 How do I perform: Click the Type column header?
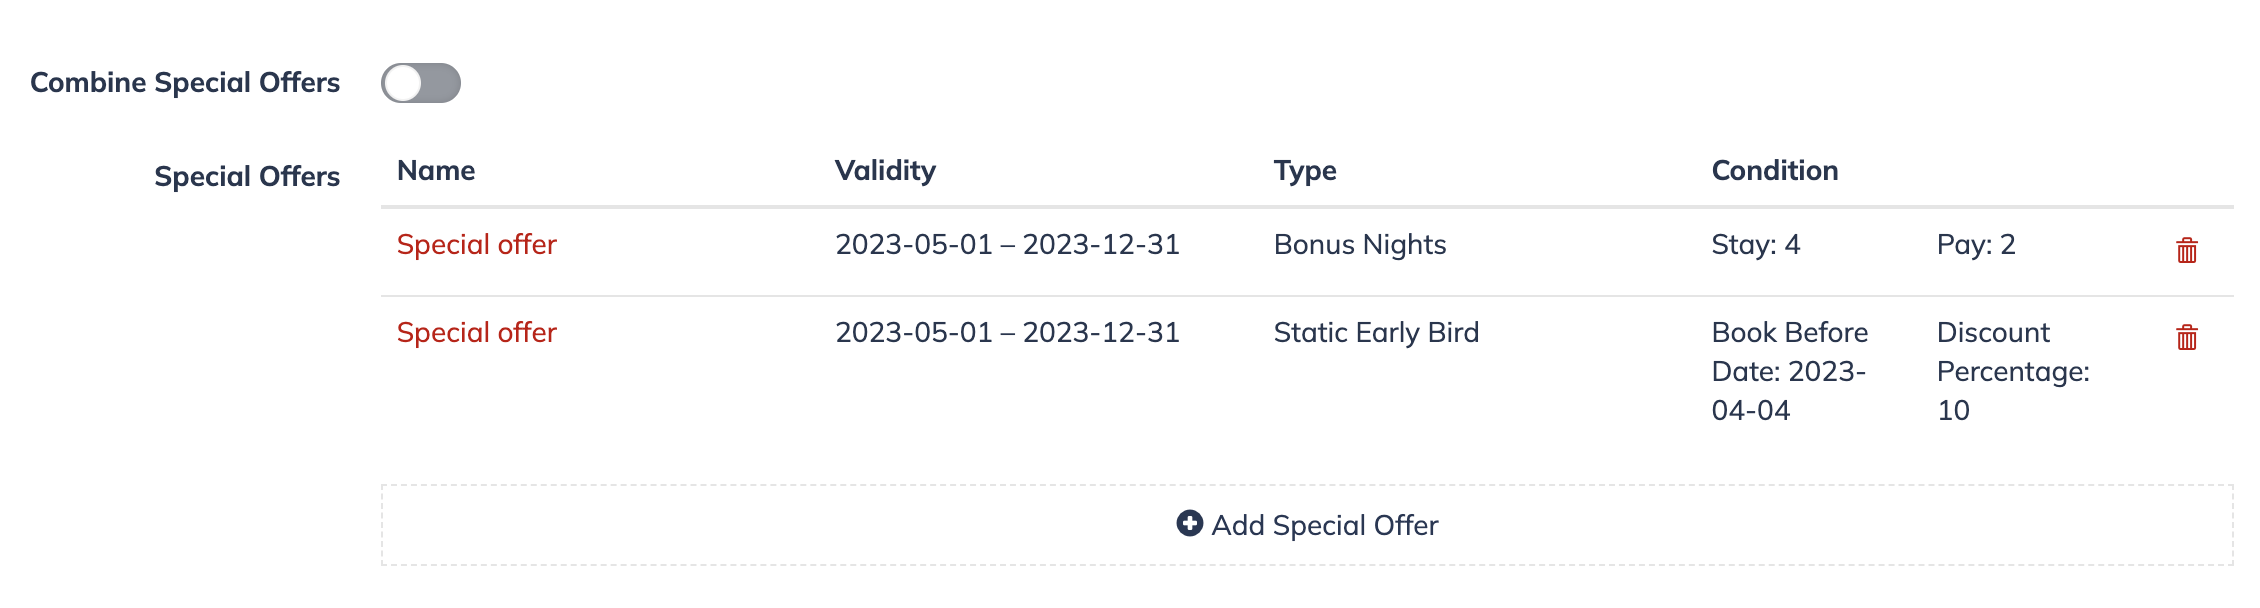click(1305, 171)
